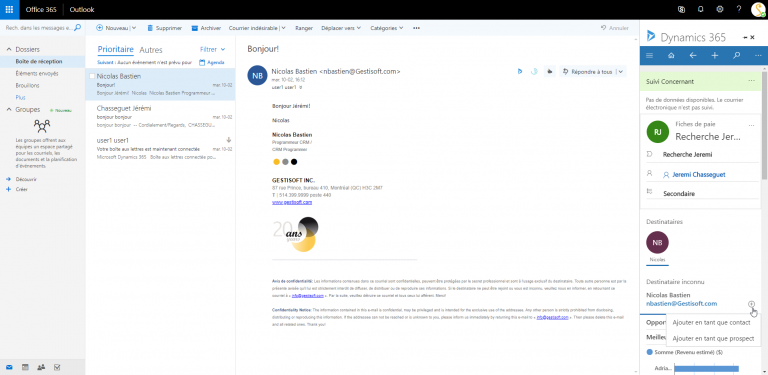Screen dimensions: 768x375
Task: Close the Dynamics 365 pane
Action: (752, 37)
